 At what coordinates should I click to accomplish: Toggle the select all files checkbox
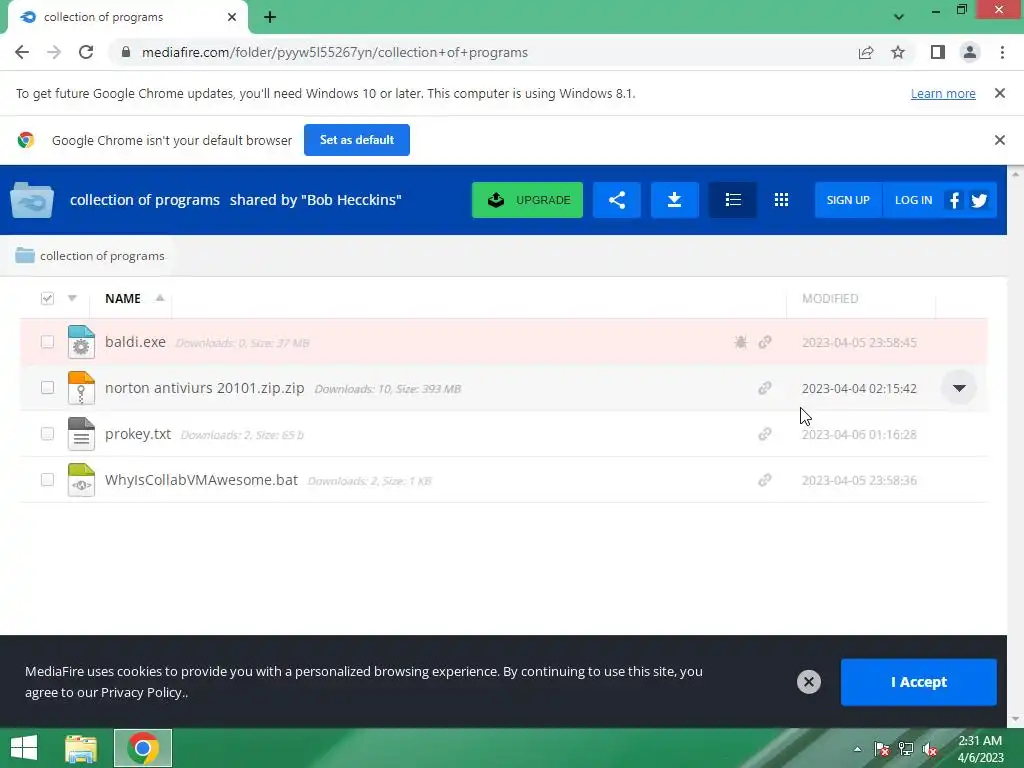click(47, 298)
